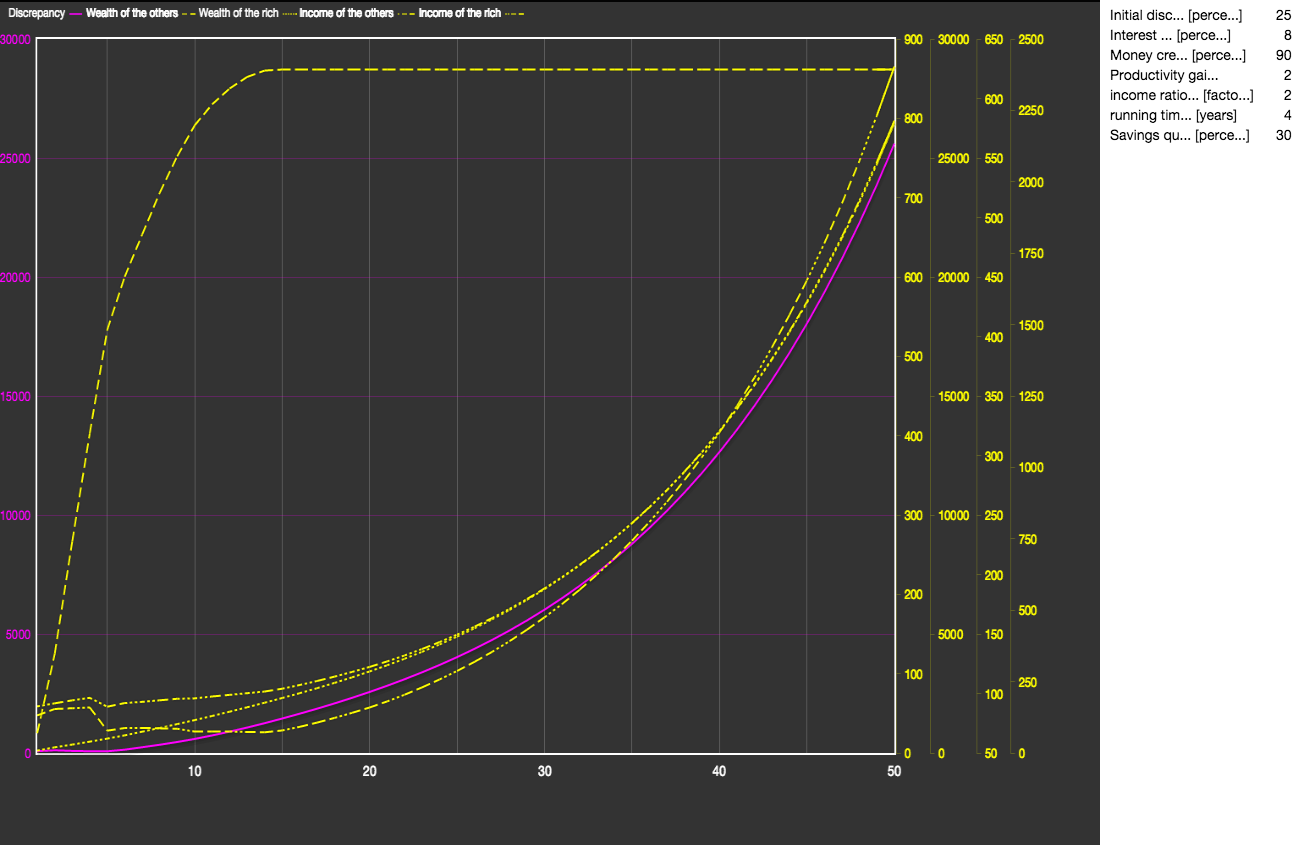Viewport: 1300px width, 845px height.
Task: Toggle the 'Wealth of the rich' legend entry
Action: click(247, 13)
